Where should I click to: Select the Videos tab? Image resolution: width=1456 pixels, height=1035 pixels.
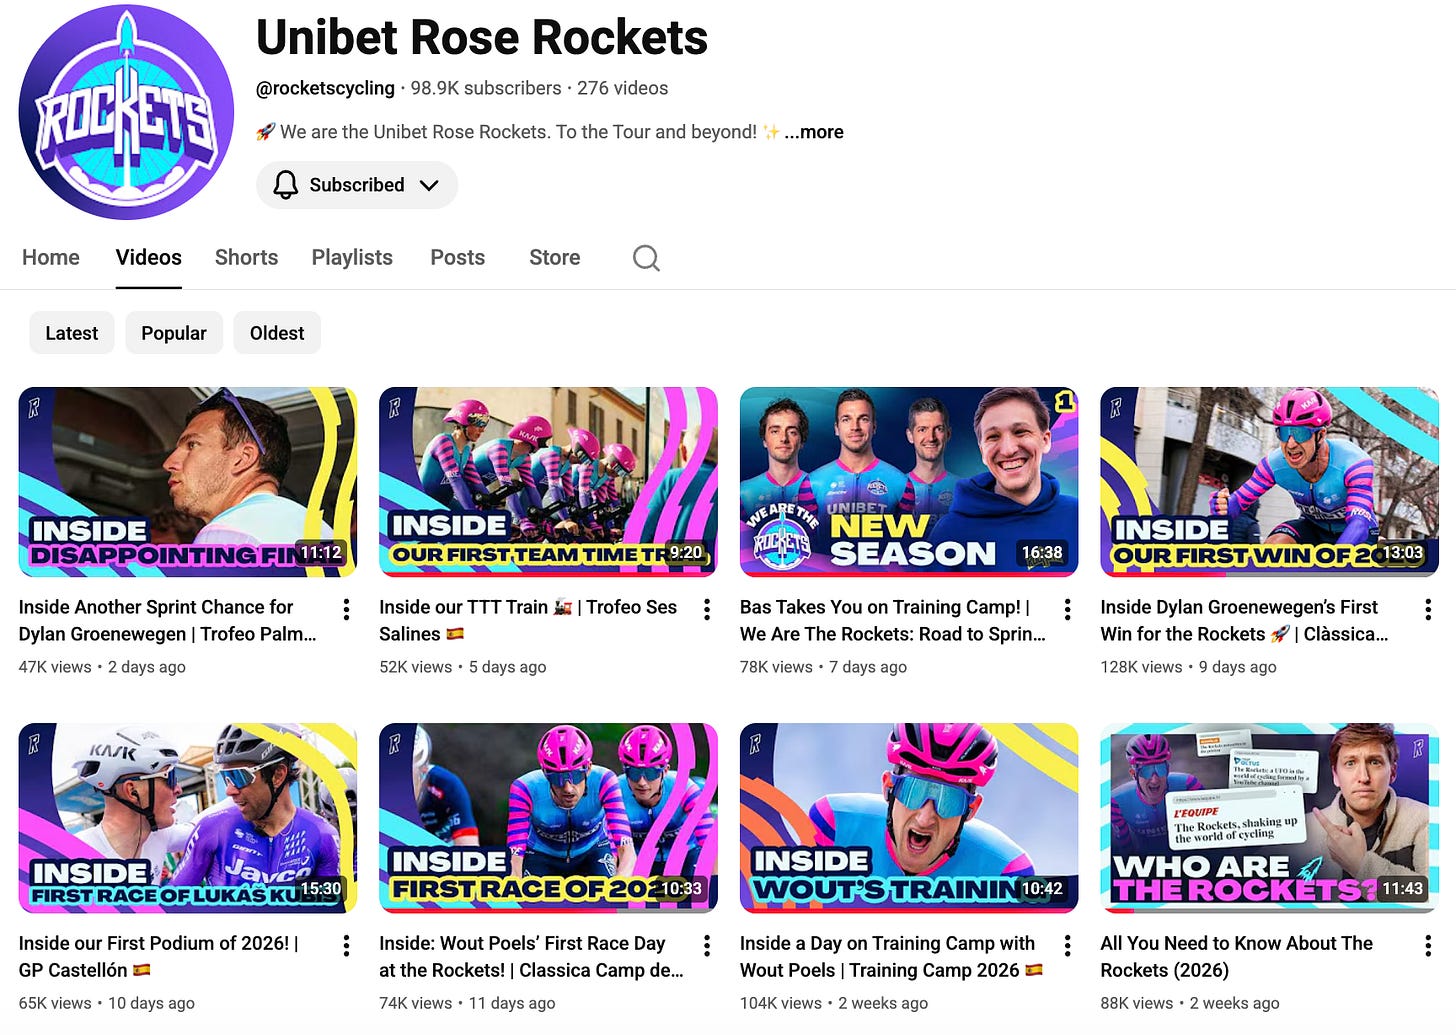149,257
